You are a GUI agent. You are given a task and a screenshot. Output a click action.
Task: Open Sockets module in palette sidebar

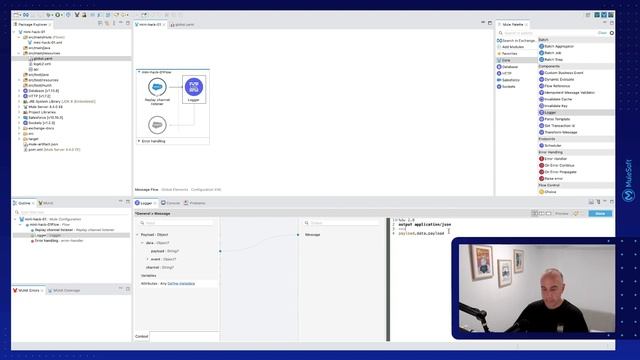[x=506, y=87]
